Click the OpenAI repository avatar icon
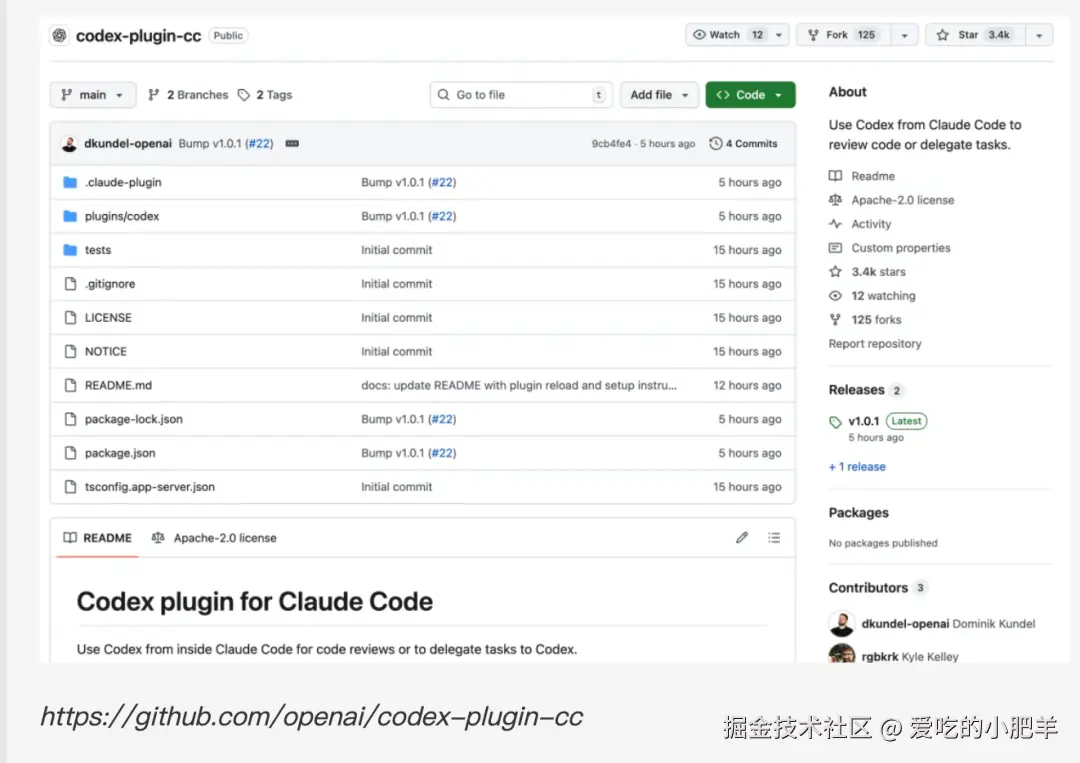This screenshot has width=1080, height=763. click(59, 35)
